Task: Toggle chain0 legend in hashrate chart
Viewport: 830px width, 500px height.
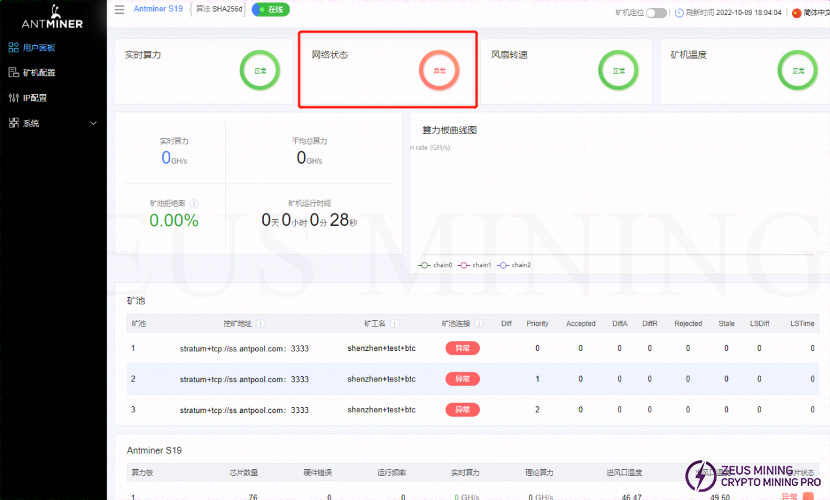Action: tap(436, 265)
